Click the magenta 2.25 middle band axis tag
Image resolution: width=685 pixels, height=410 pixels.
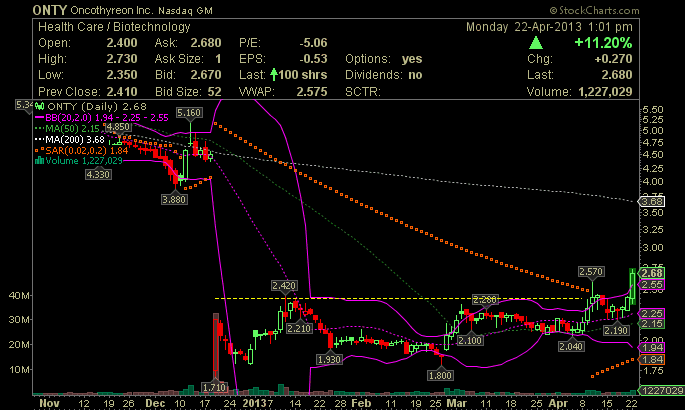point(651,314)
